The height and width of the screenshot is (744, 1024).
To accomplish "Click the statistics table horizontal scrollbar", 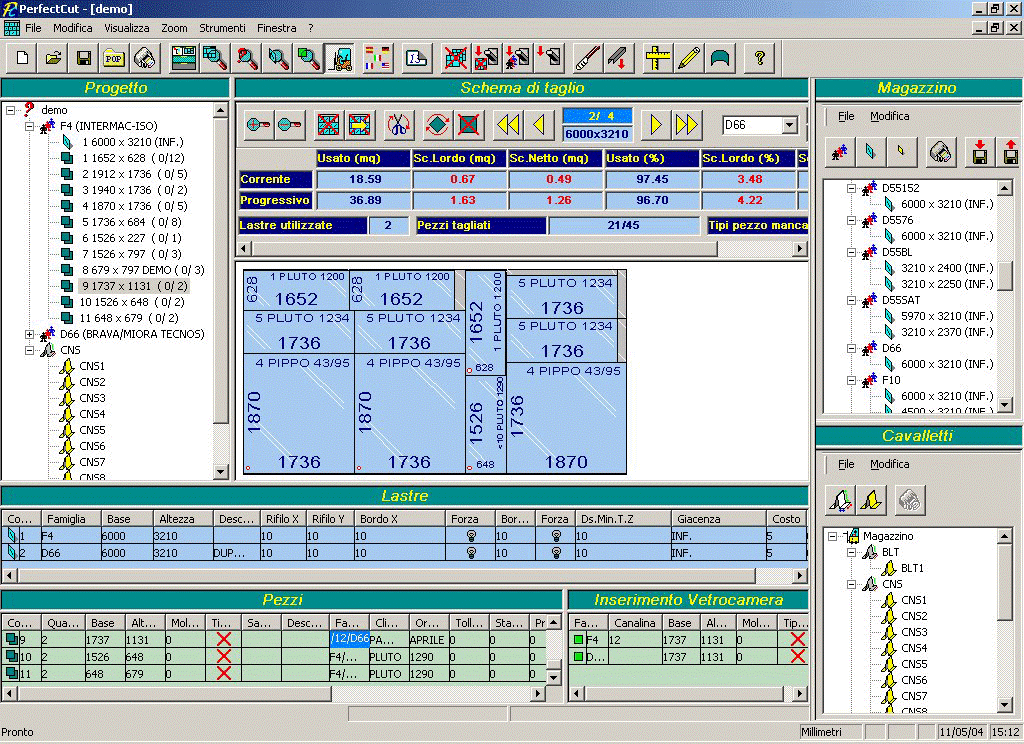I will (x=522, y=248).
